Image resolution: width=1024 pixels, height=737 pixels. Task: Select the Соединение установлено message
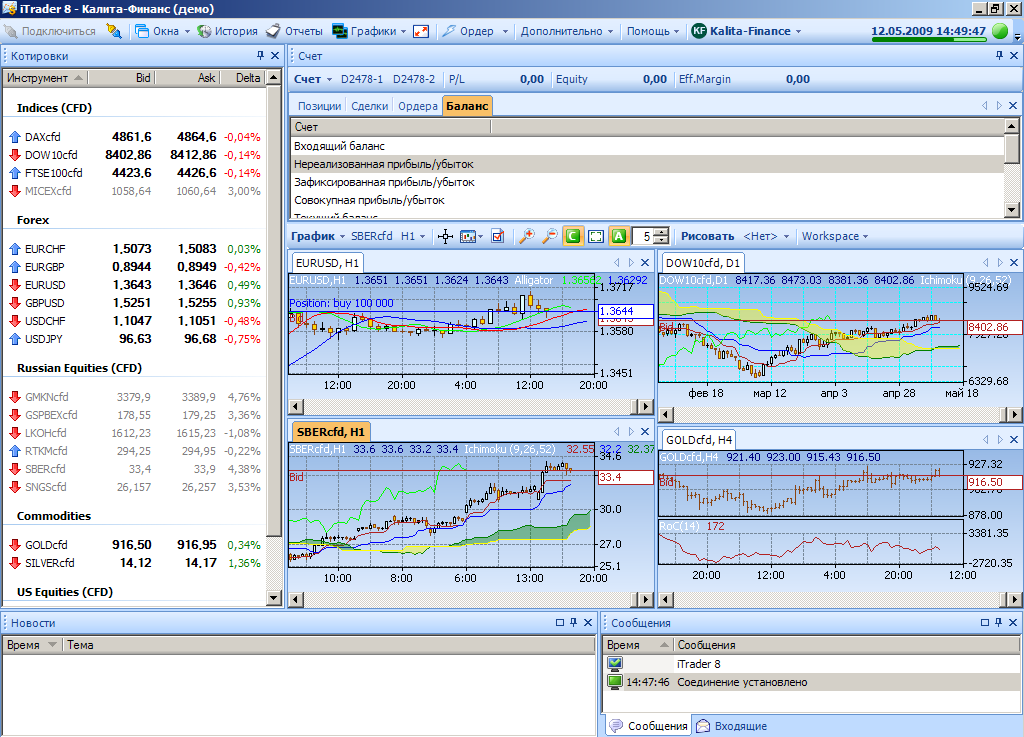(x=811, y=682)
